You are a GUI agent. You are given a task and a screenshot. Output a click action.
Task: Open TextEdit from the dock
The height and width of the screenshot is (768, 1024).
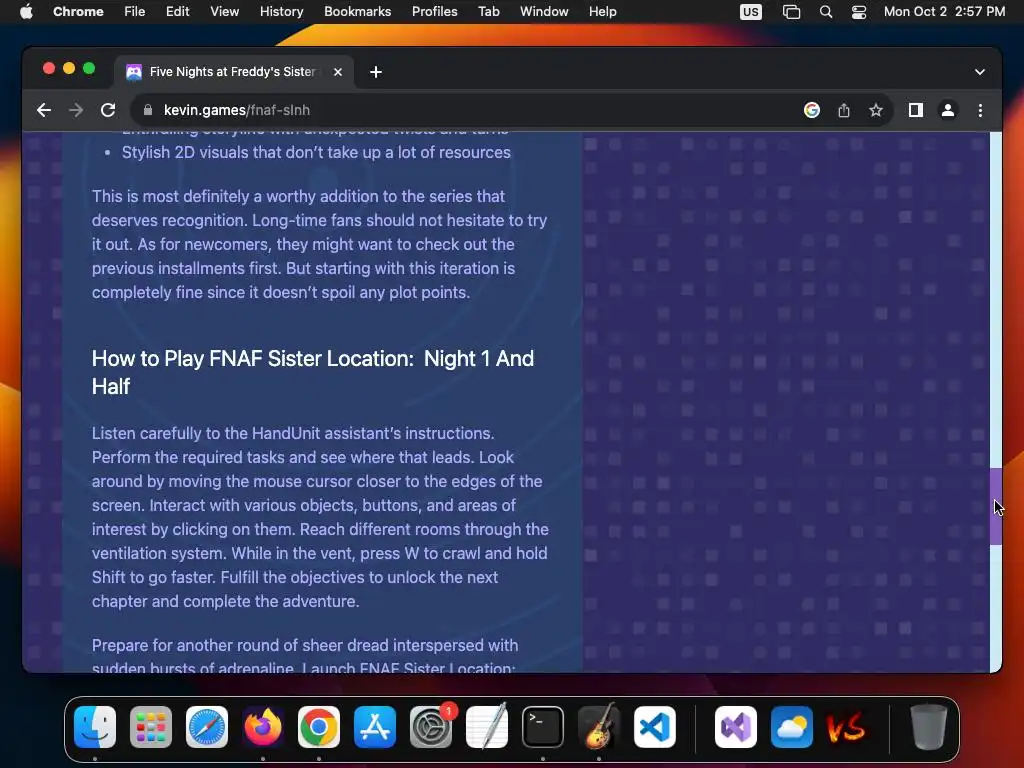487,727
